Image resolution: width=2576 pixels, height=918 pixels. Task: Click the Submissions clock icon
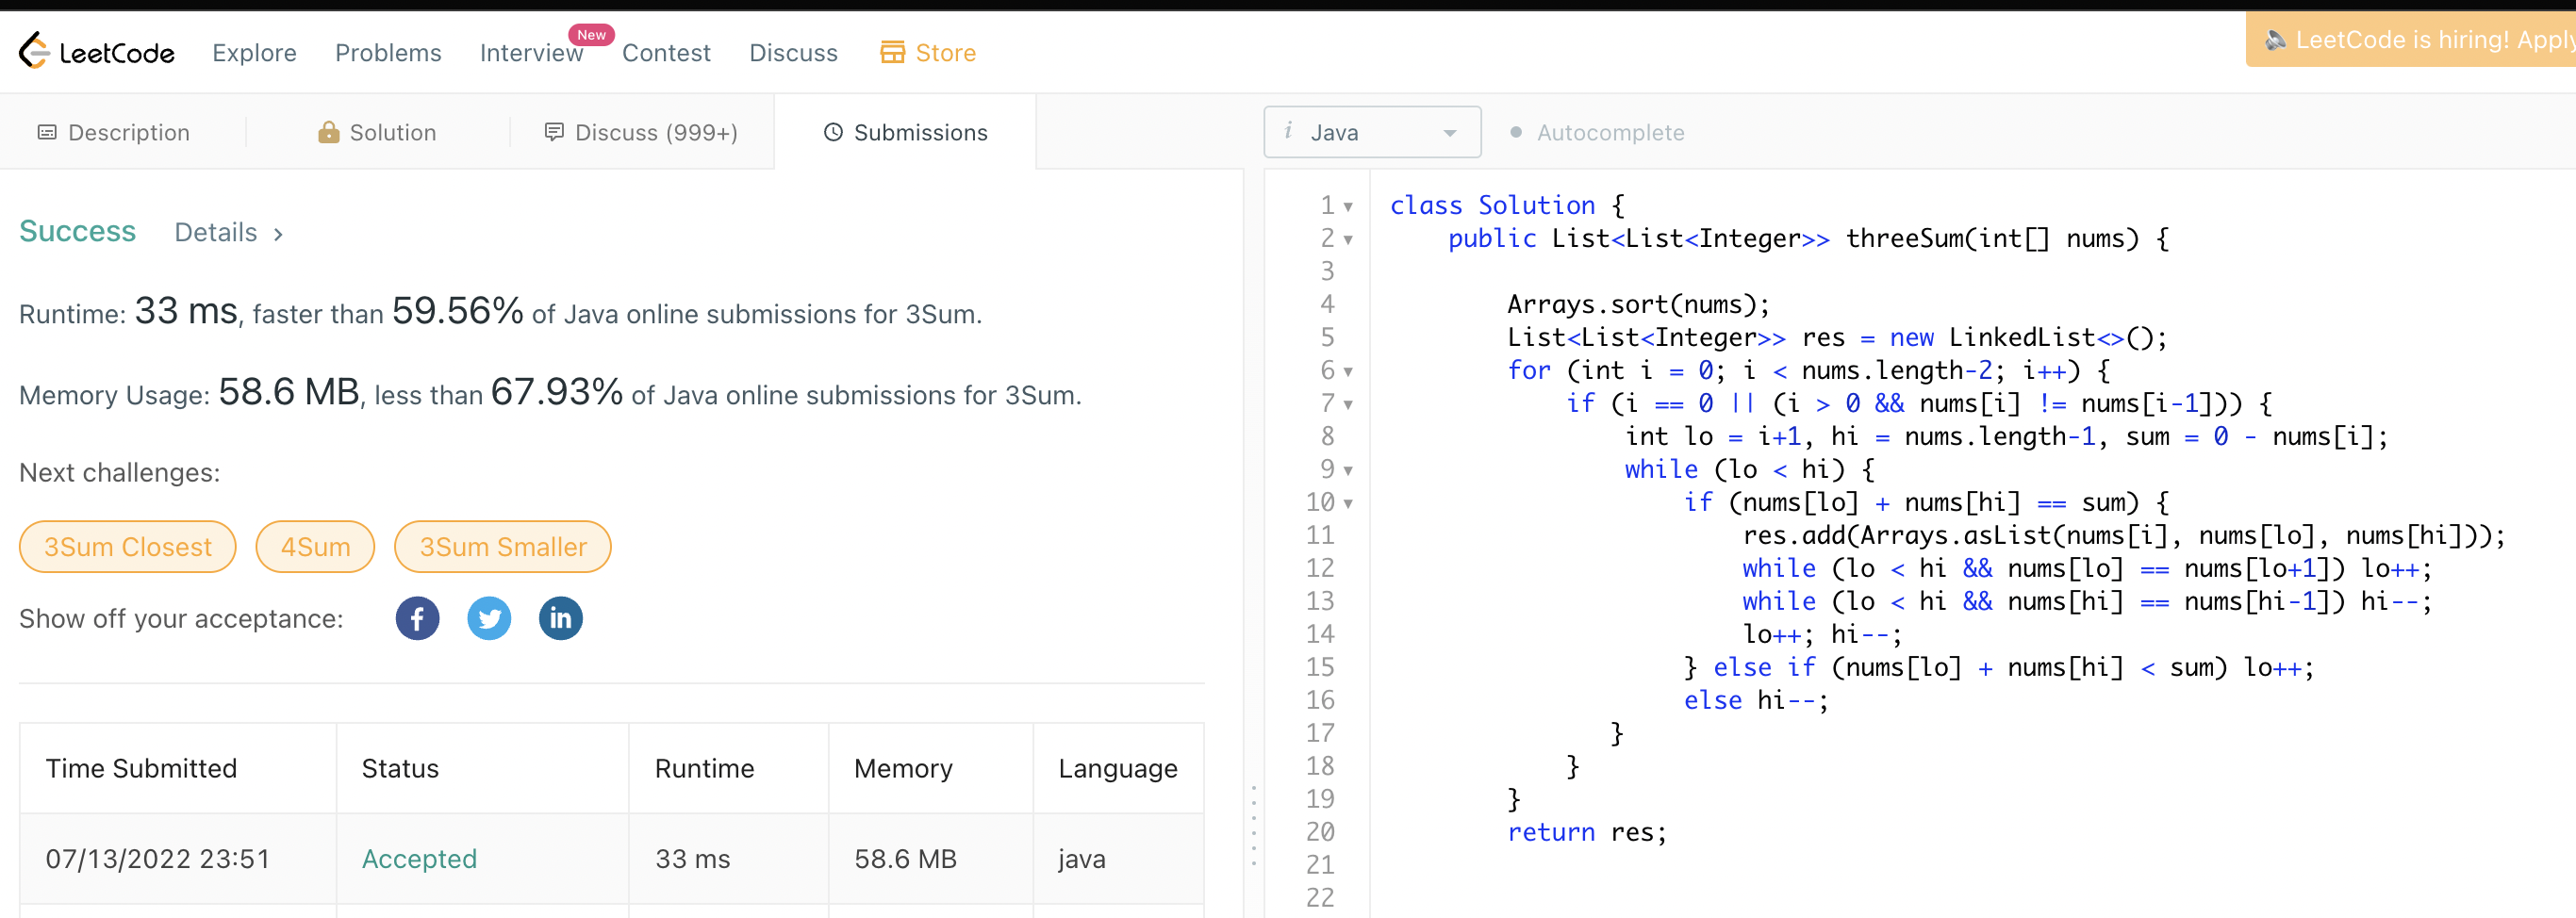(x=833, y=132)
